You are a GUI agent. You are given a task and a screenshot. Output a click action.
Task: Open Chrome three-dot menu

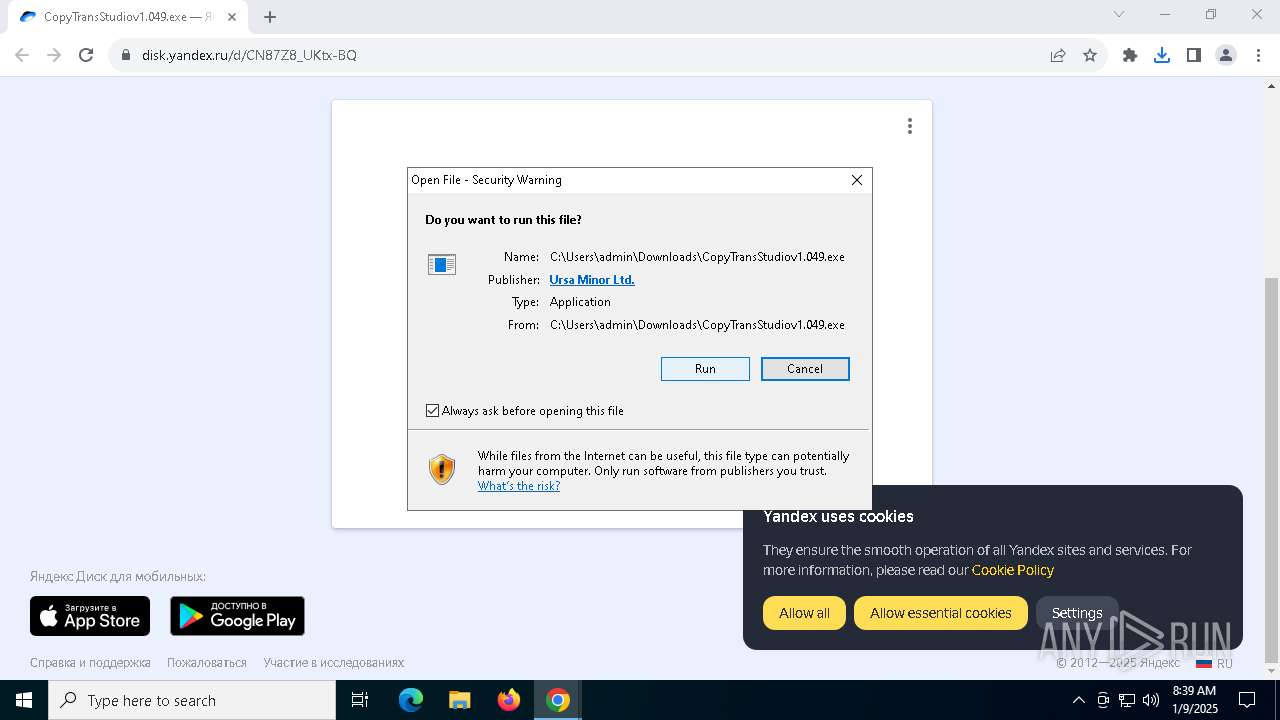(1258, 55)
